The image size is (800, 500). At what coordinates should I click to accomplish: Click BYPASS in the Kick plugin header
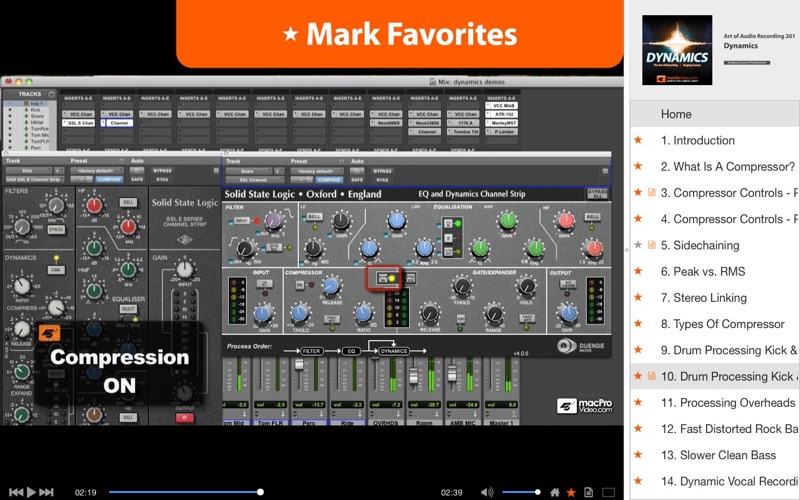[x=162, y=170]
